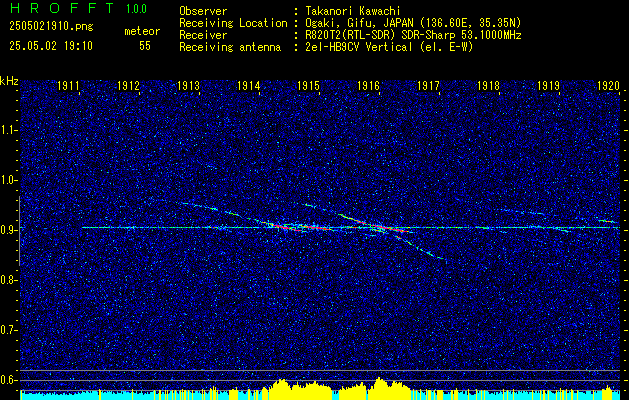This screenshot has height=400, width=629.
Task: Click the meteor label
Action: tap(142, 31)
